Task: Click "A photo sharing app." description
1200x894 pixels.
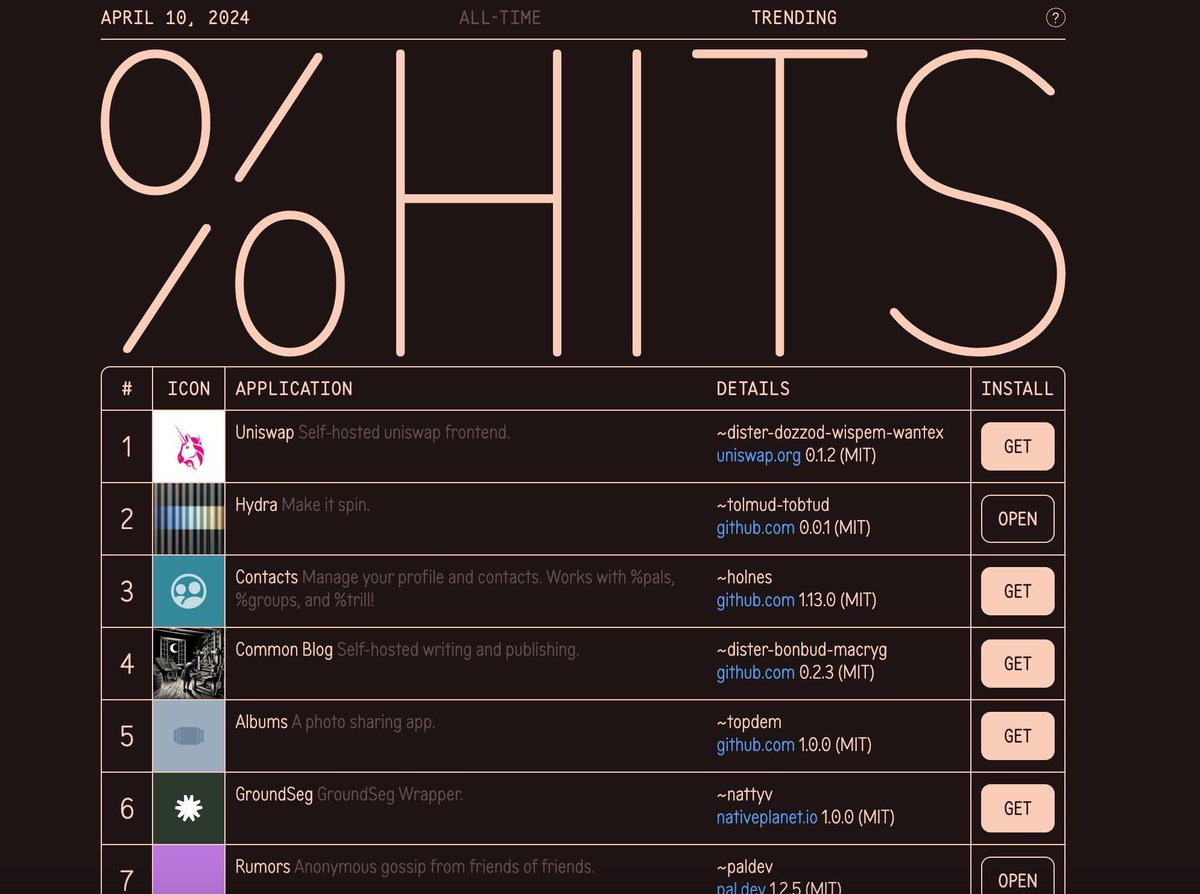Action: (x=363, y=722)
